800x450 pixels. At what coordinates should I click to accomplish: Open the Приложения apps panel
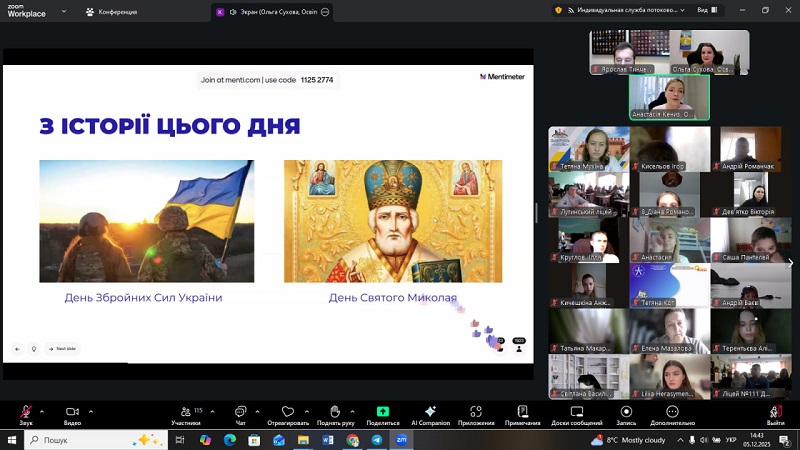click(x=476, y=414)
